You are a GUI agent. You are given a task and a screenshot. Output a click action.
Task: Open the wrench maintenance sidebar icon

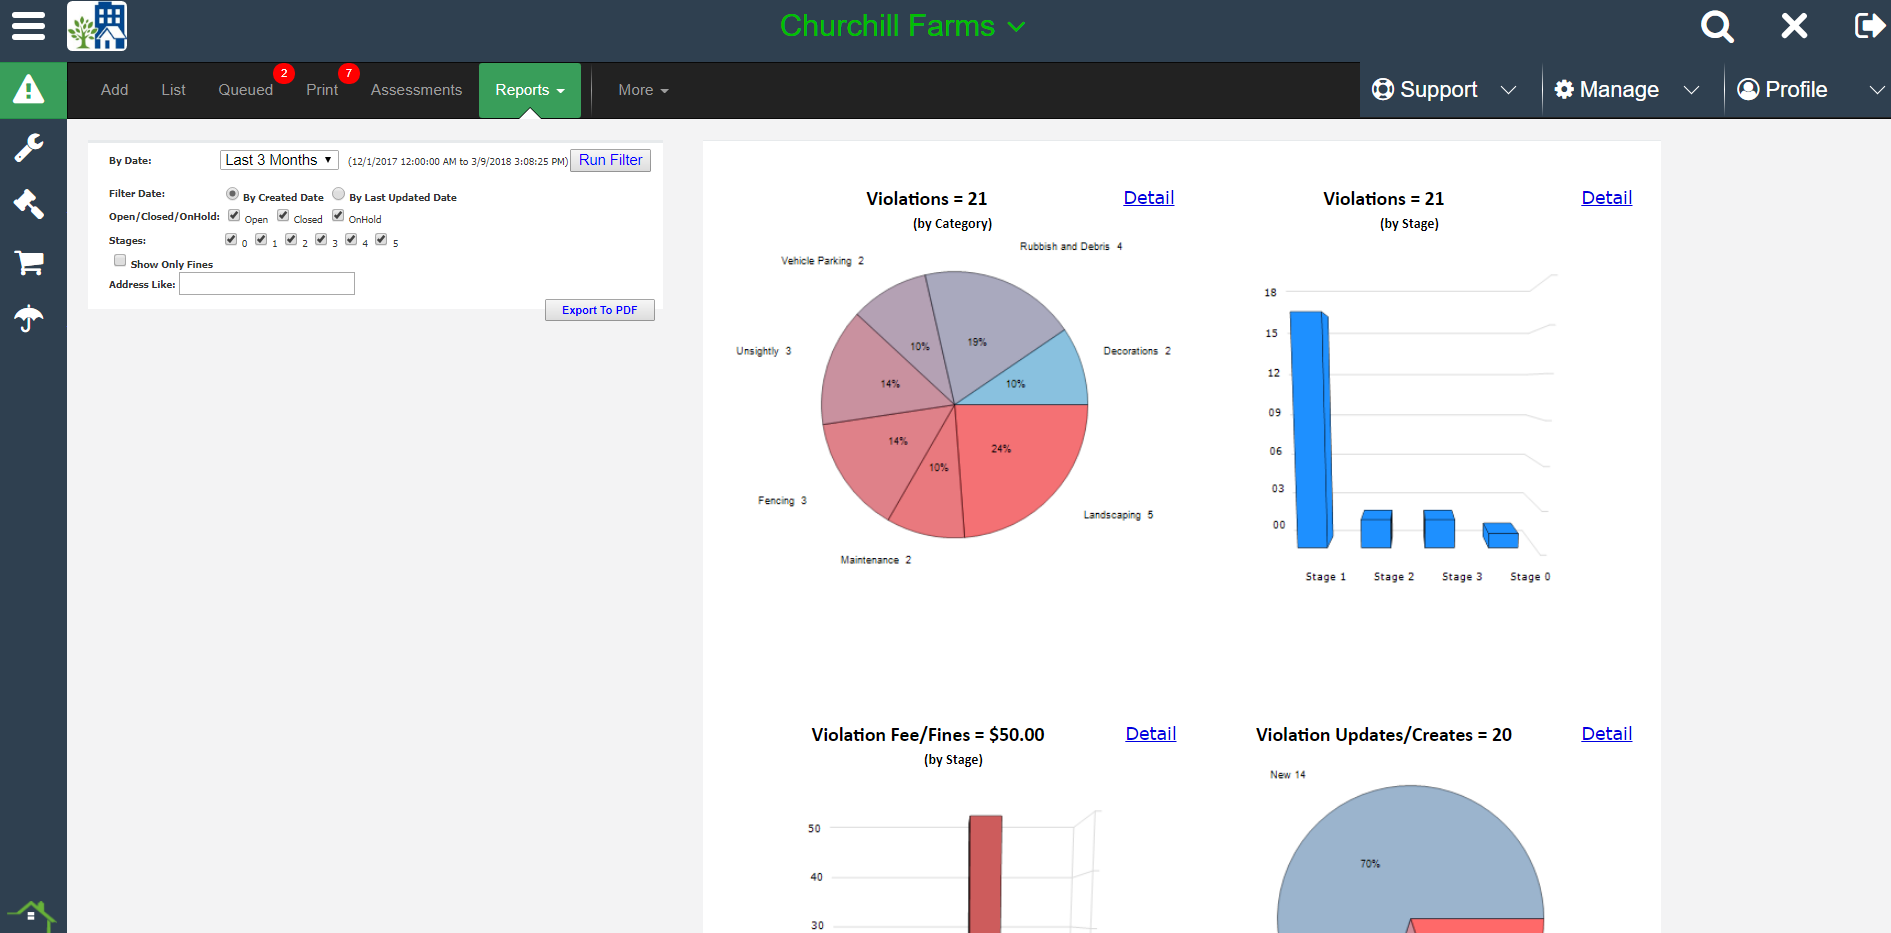point(29,148)
